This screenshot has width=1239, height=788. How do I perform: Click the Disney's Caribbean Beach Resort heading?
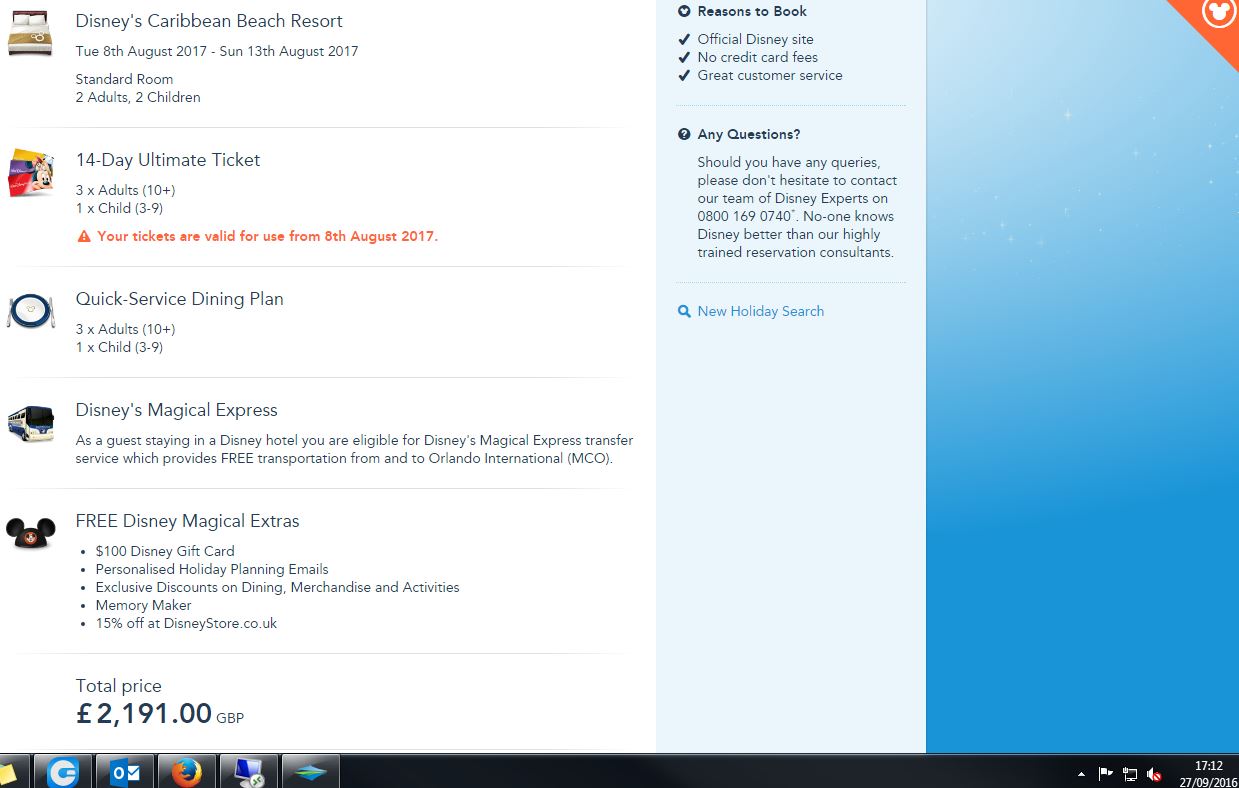coord(209,21)
